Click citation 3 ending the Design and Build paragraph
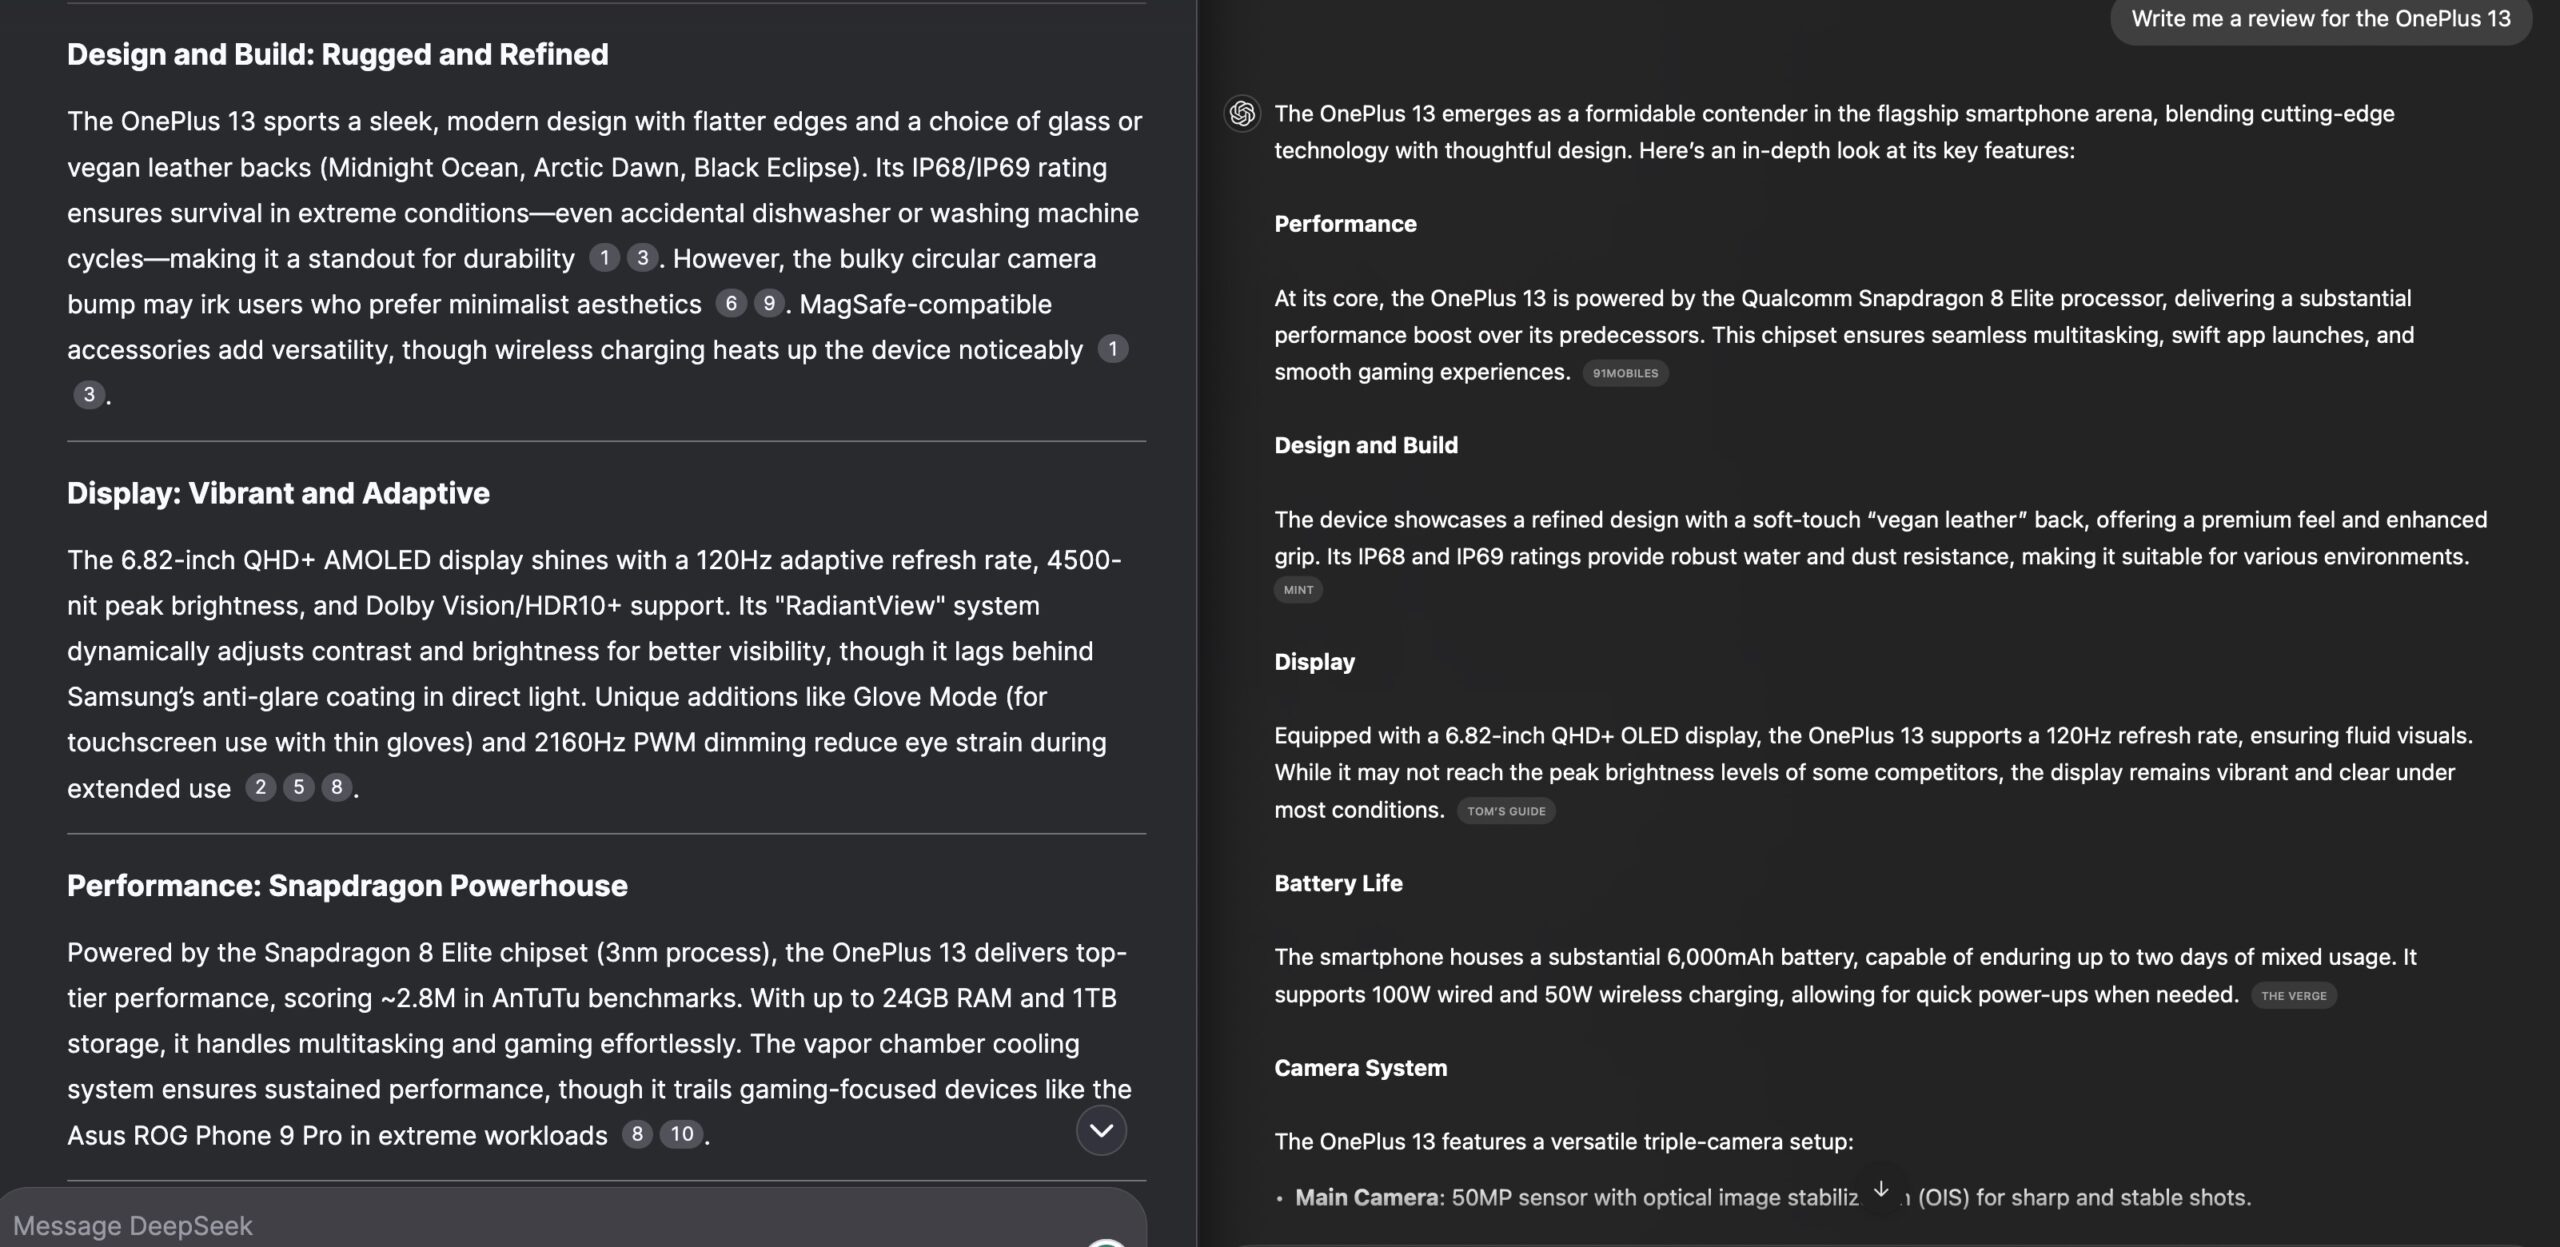The width and height of the screenshot is (2560, 1247). [x=89, y=395]
